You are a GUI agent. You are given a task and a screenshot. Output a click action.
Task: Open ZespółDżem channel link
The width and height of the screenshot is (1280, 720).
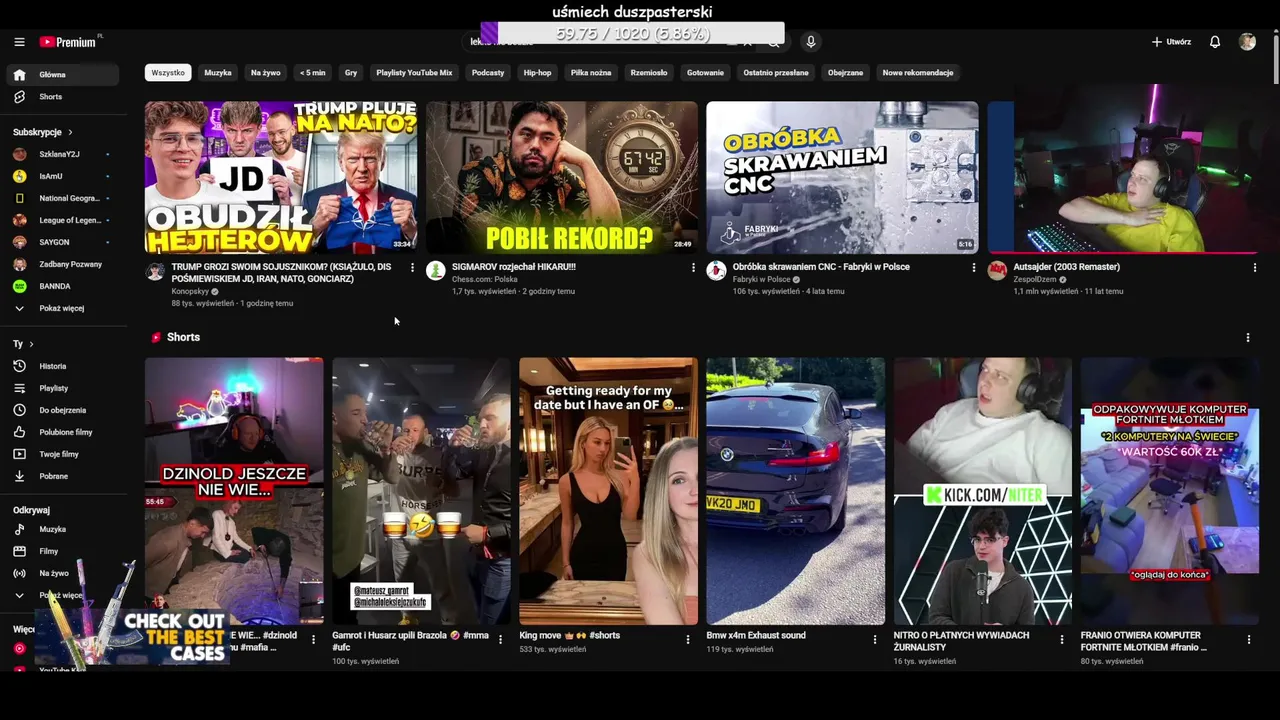pyautogui.click(x=1035, y=279)
